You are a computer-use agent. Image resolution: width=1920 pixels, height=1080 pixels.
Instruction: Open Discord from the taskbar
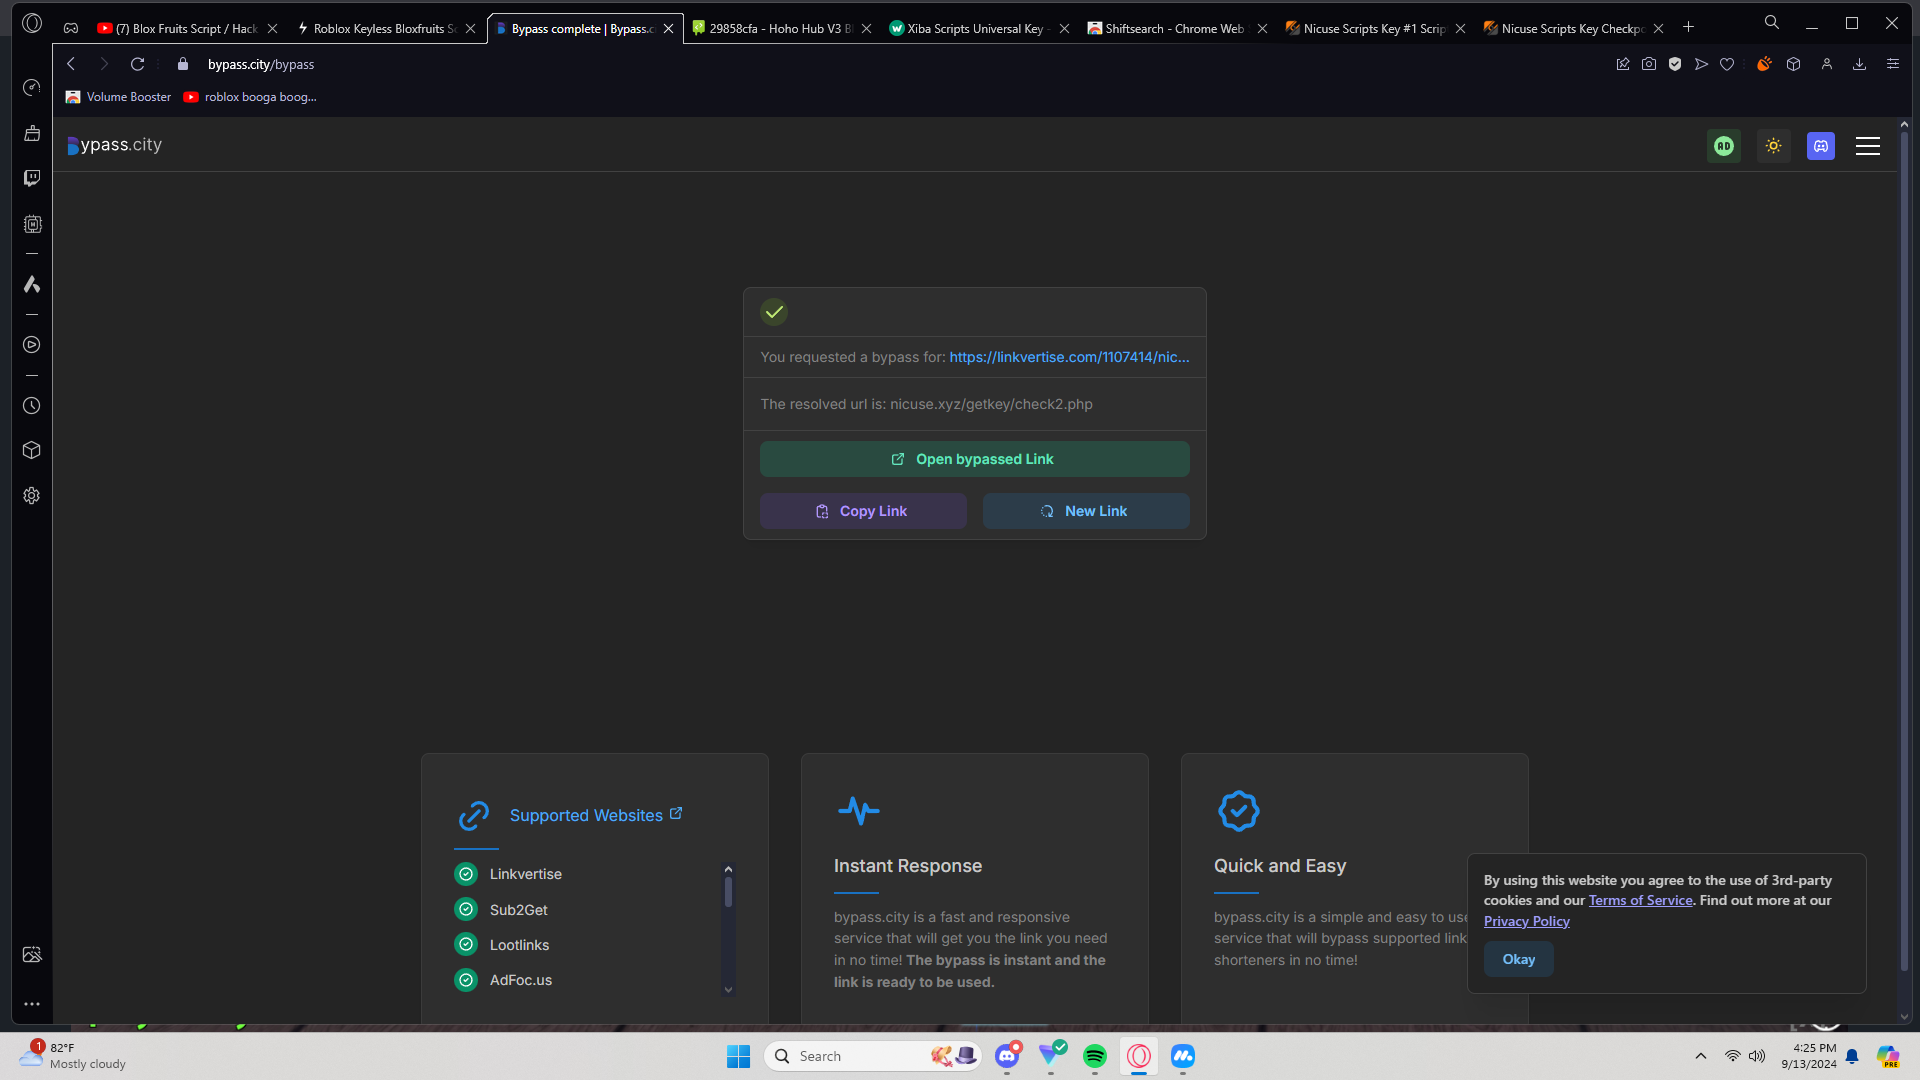point(1007,1056)
